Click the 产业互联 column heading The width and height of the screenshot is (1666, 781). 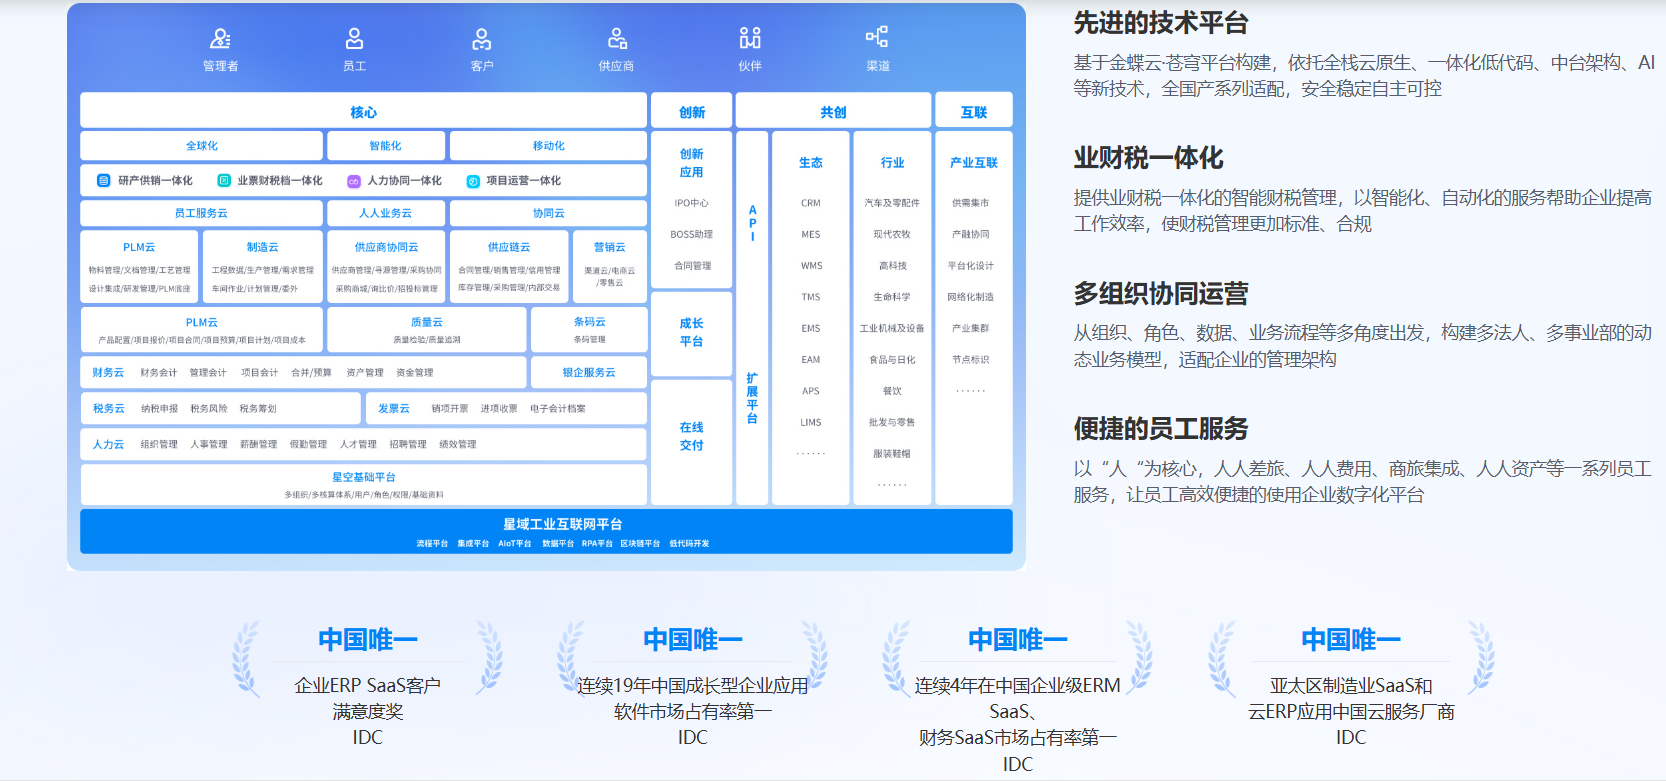point(974,162)
